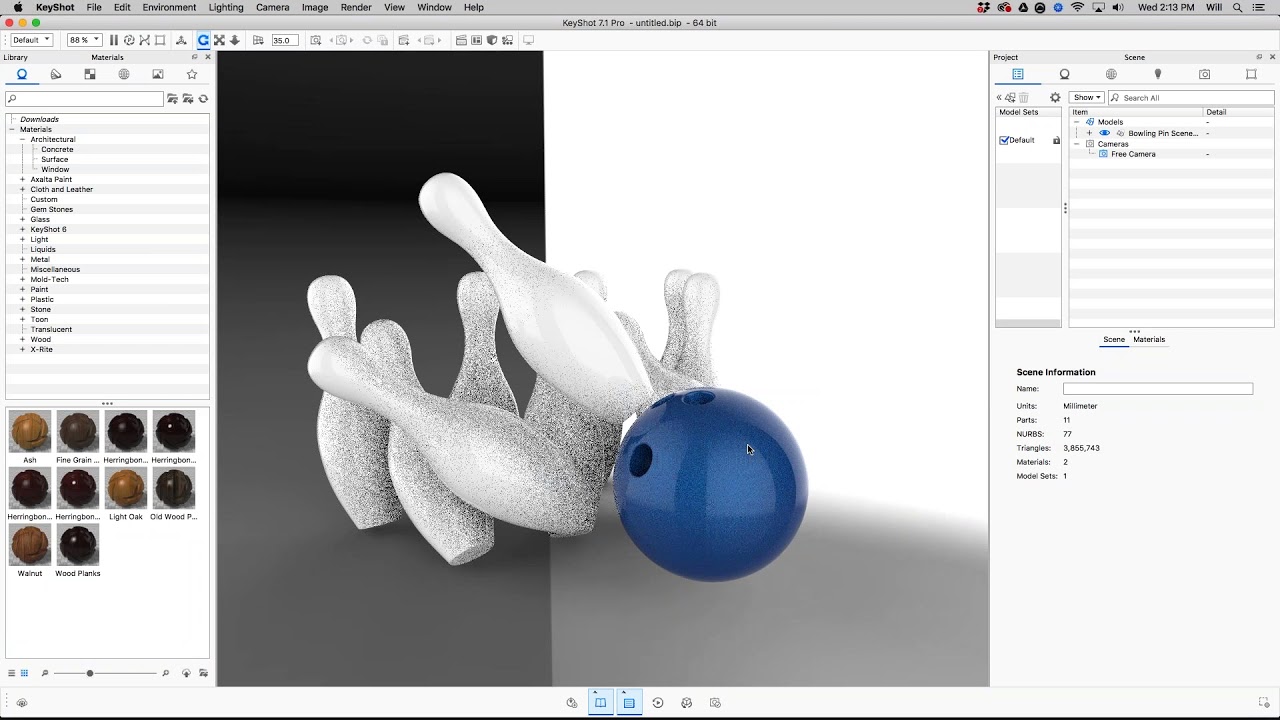The width and height of the screenshot is (1280, 720).
Task: Switch to Favorites tab in Library
Action: 192,74
